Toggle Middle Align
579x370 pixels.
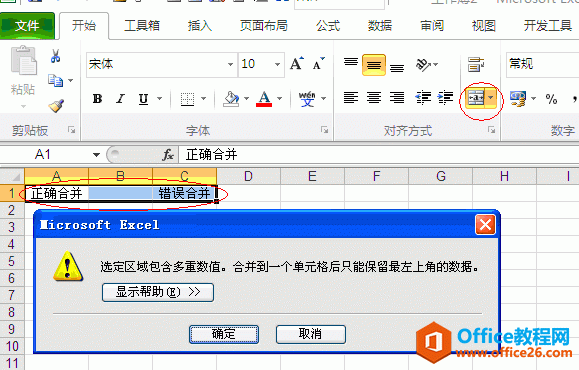click(374, 65)
